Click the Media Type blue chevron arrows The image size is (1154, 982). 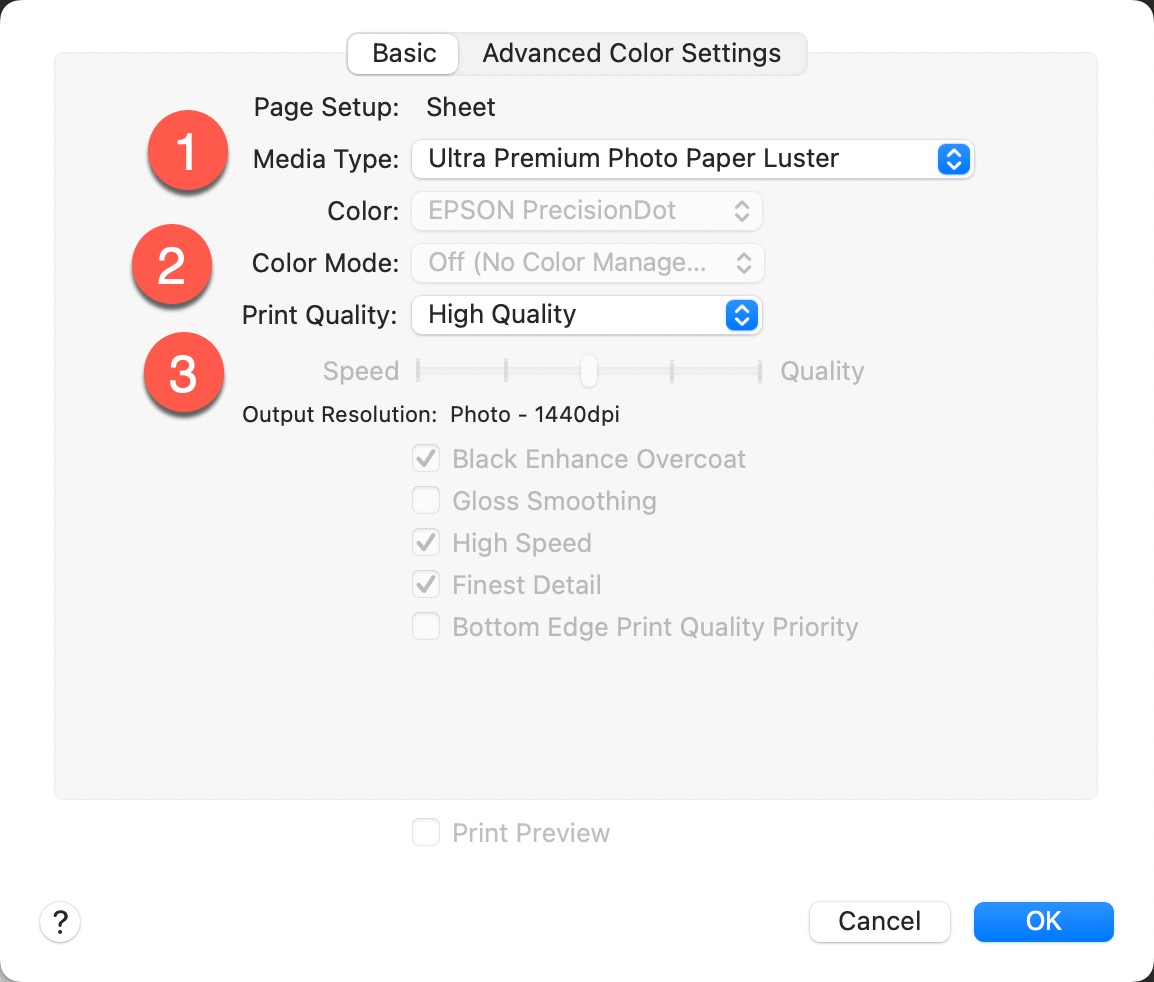pyautogui.click(x=954, y=159)
